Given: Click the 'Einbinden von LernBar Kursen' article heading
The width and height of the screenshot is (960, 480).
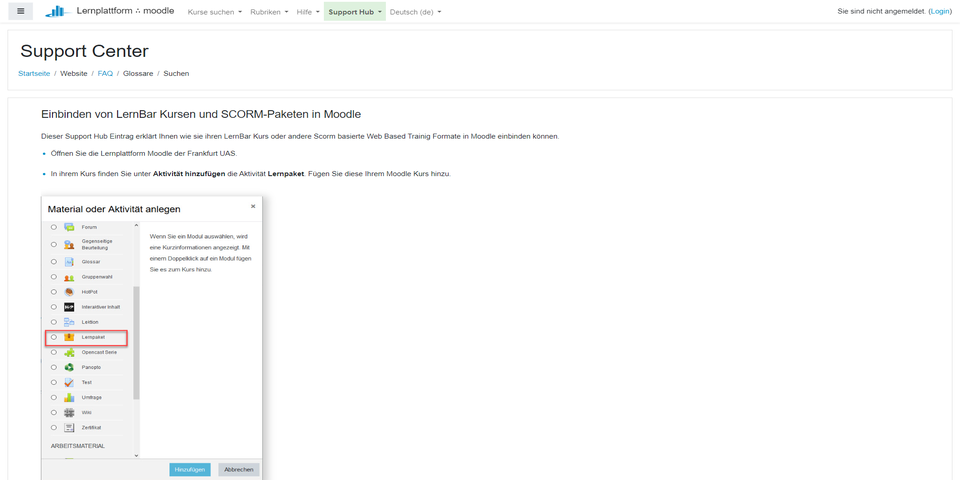Looking at the screenshot, I should coord(201,114).
